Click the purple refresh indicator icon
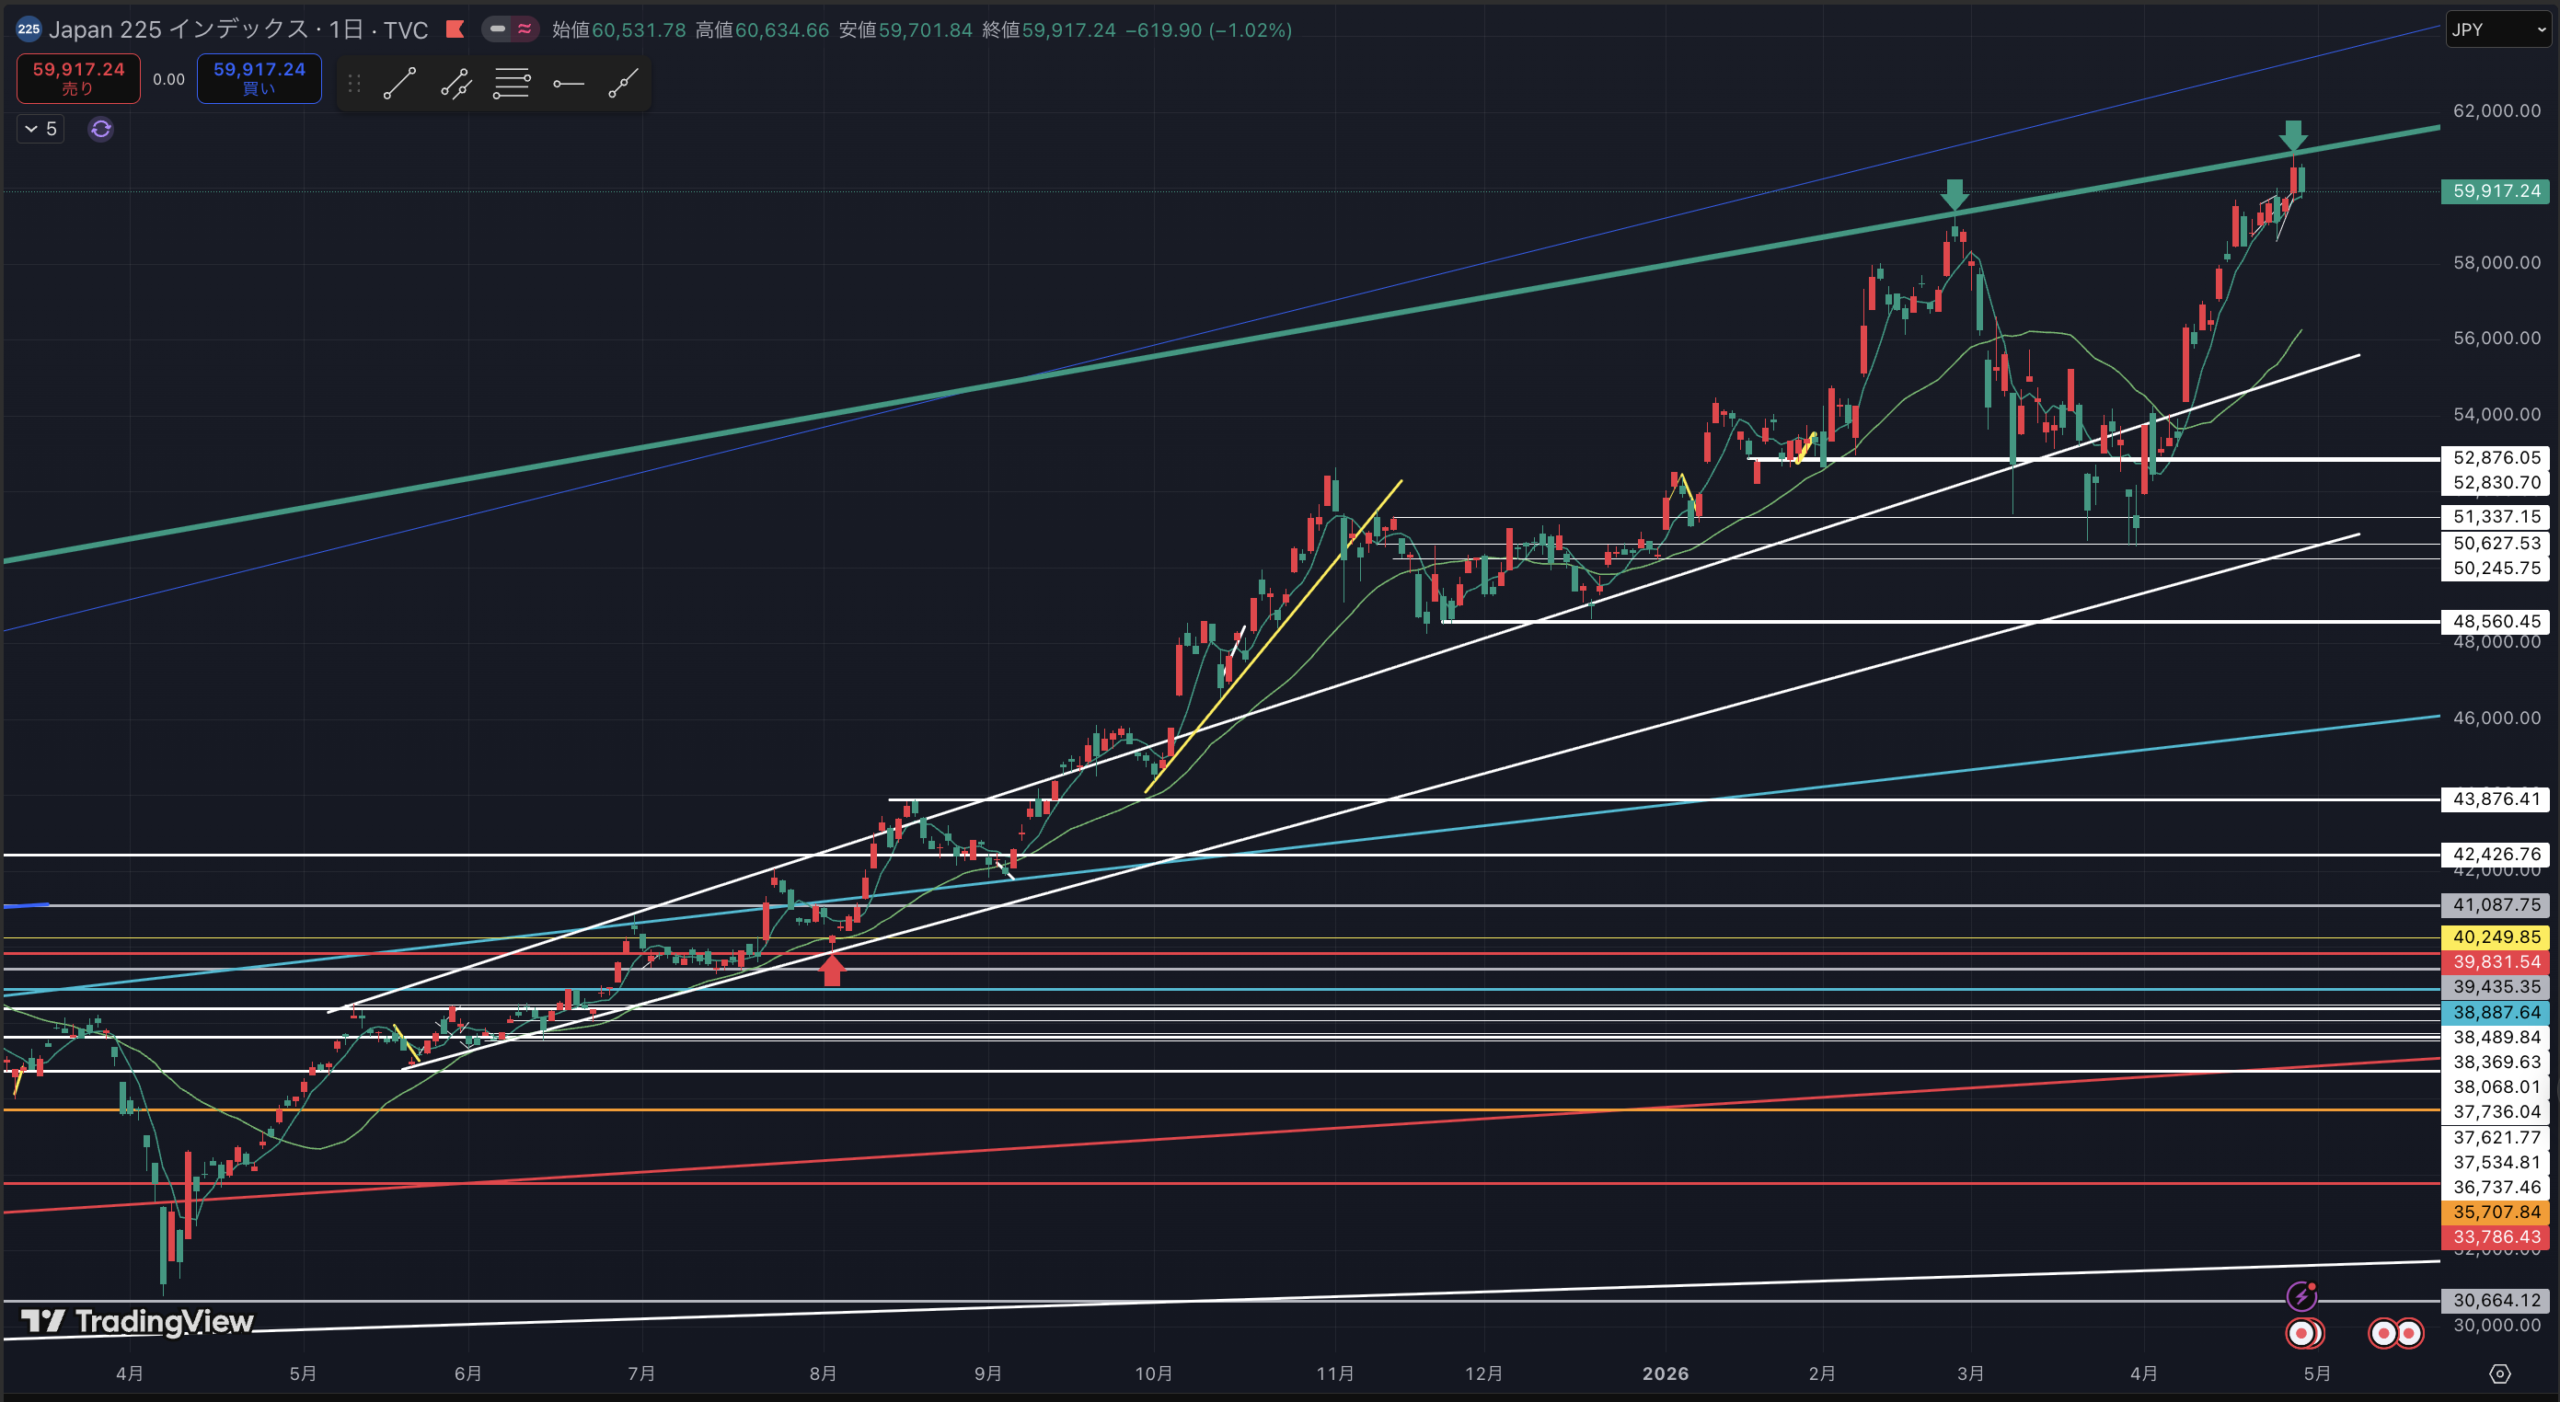Viewport: 2560px width, 1402px height. (x=101, y=129)
